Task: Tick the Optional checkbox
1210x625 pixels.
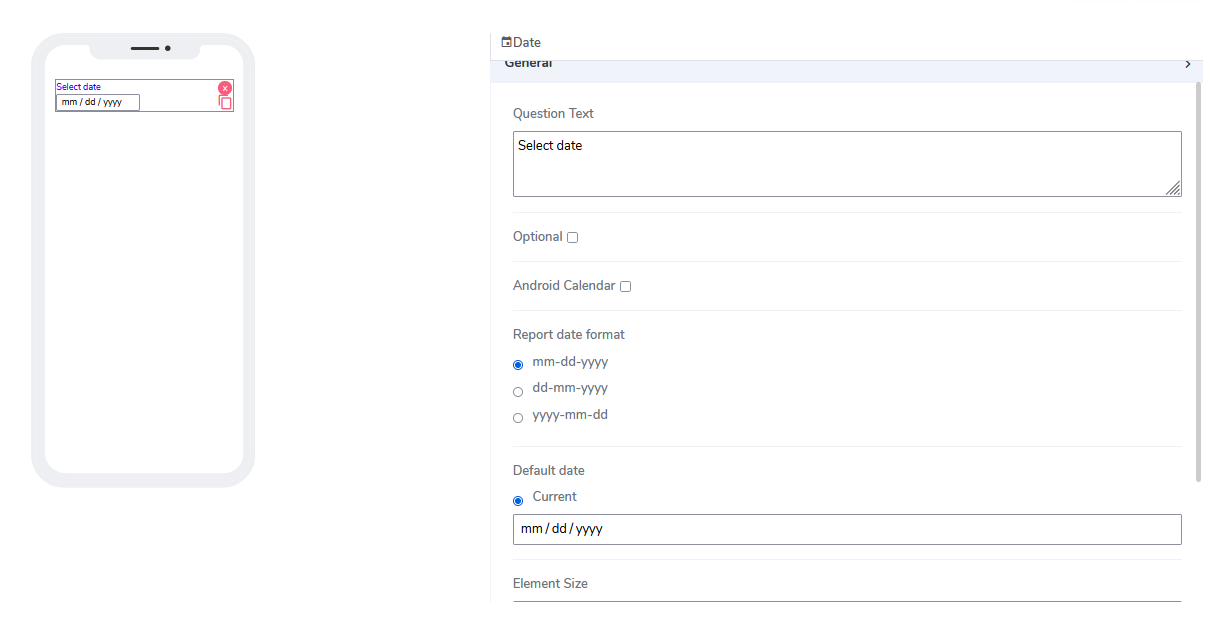Action: 572,238
